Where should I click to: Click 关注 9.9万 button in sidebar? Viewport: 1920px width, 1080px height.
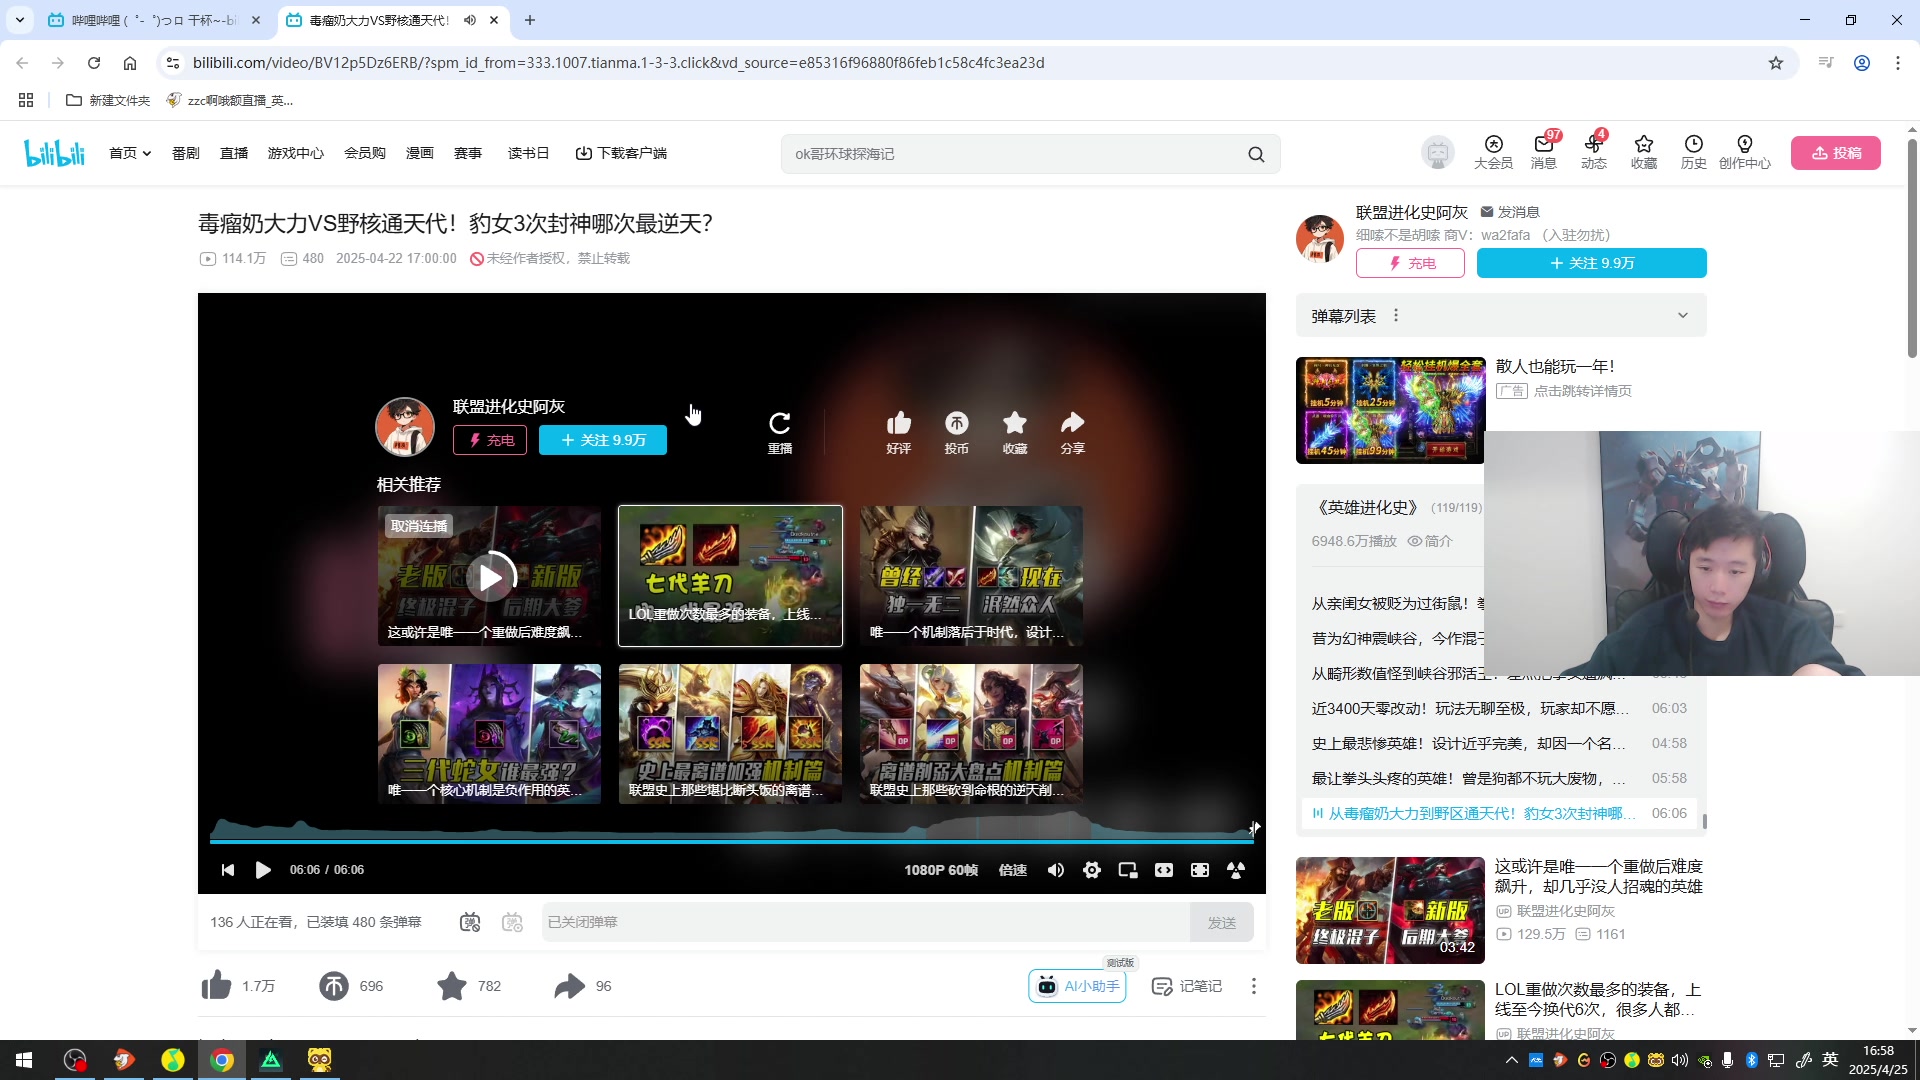tap(1592, 263)
